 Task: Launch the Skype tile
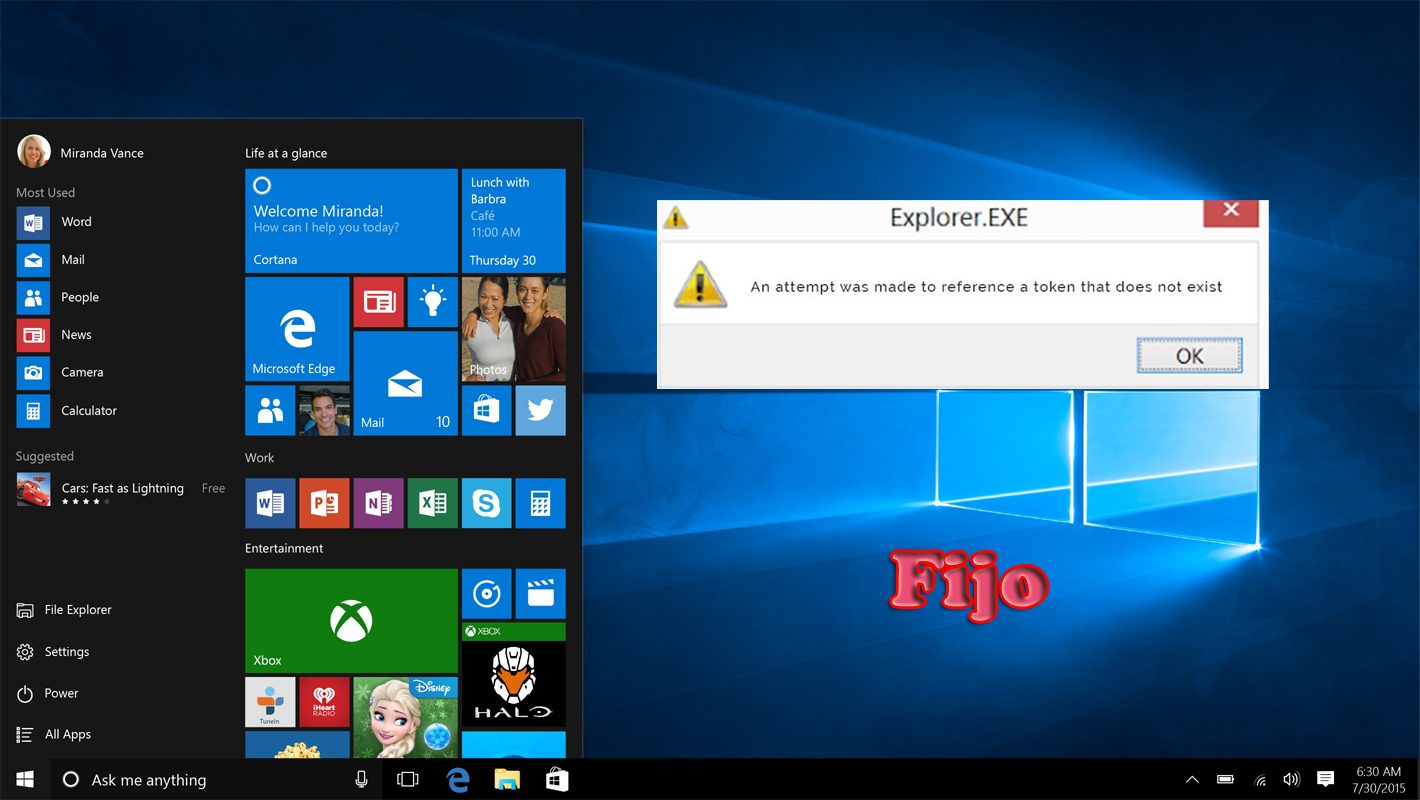[486, 503]
